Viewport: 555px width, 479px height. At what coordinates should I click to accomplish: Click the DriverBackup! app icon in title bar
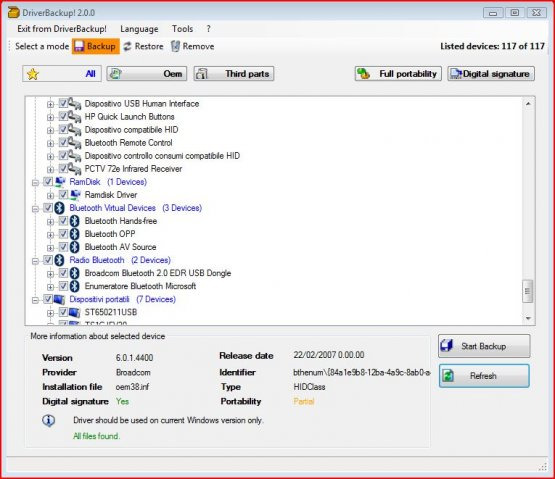(13, 12)
